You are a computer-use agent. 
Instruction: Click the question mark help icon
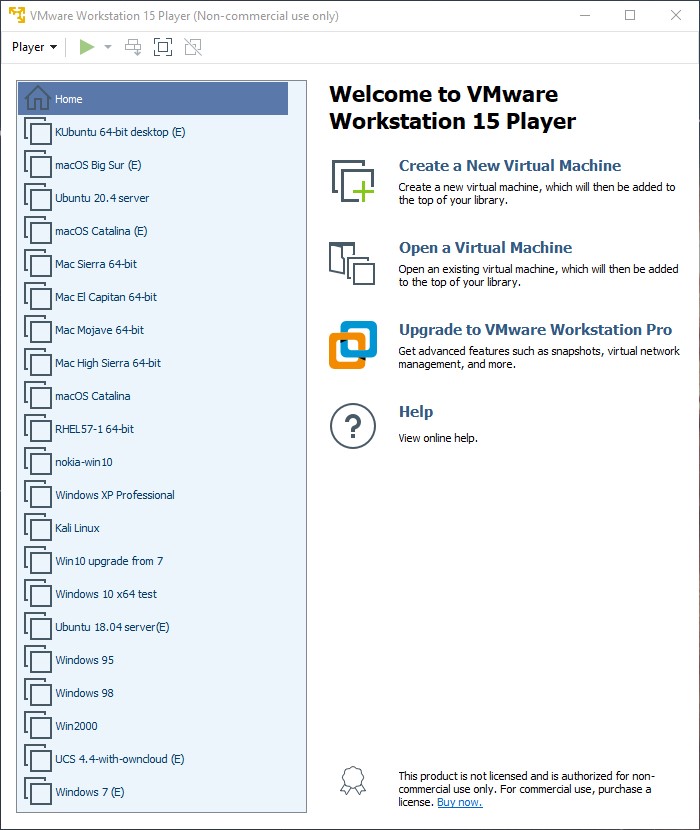[353, 426]
